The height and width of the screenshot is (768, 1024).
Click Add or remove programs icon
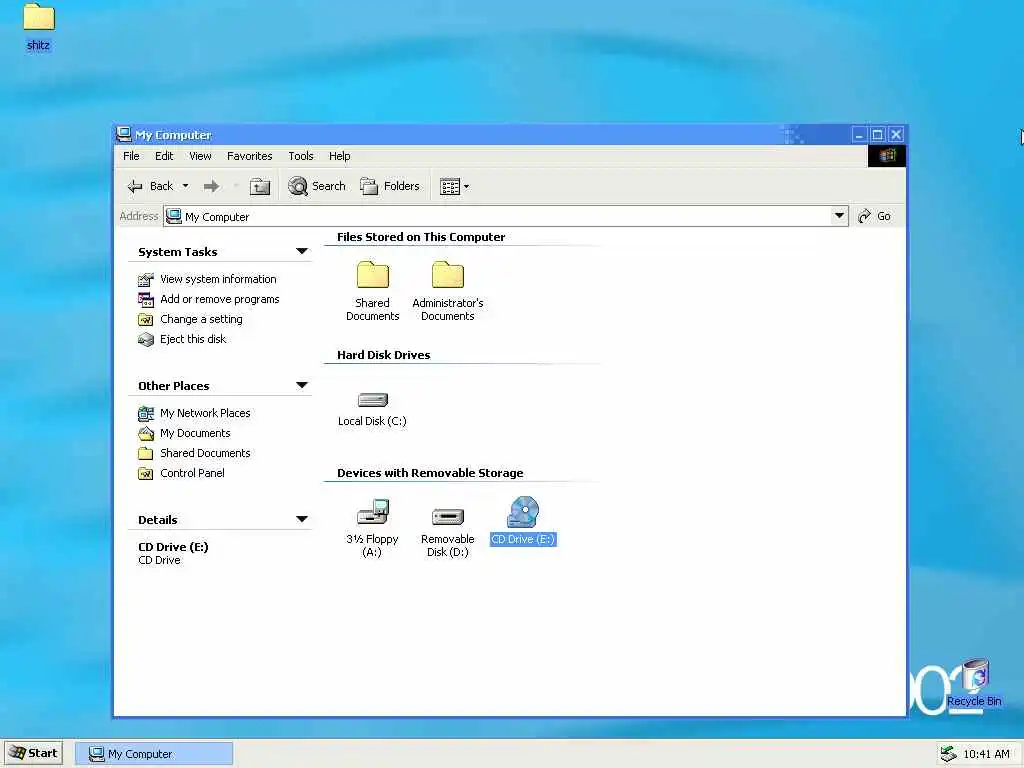point(146,300)
